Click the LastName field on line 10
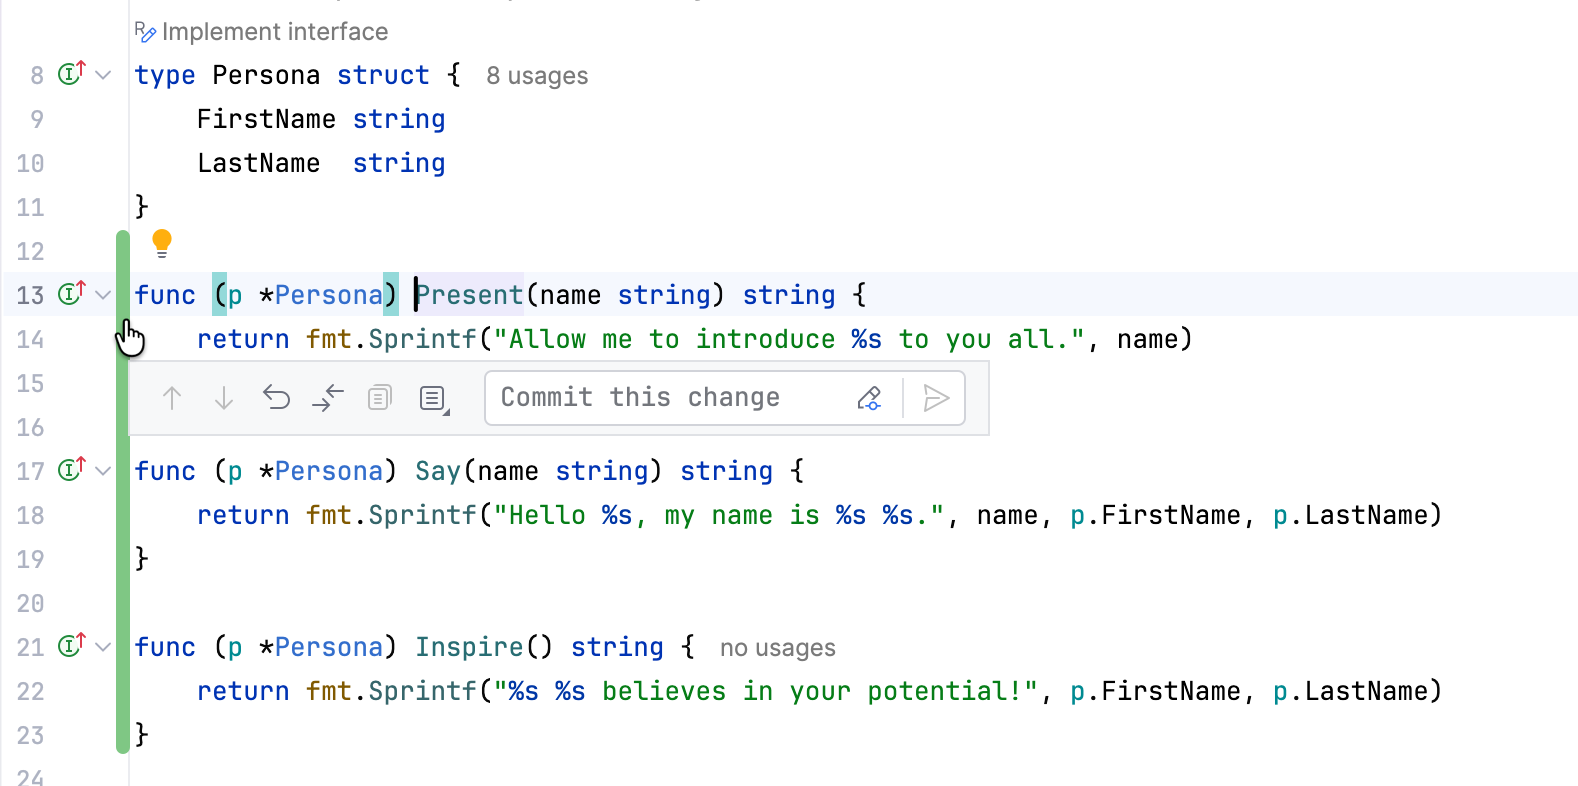This screenshot has width=1578, height=786. (x=259, y=163)
